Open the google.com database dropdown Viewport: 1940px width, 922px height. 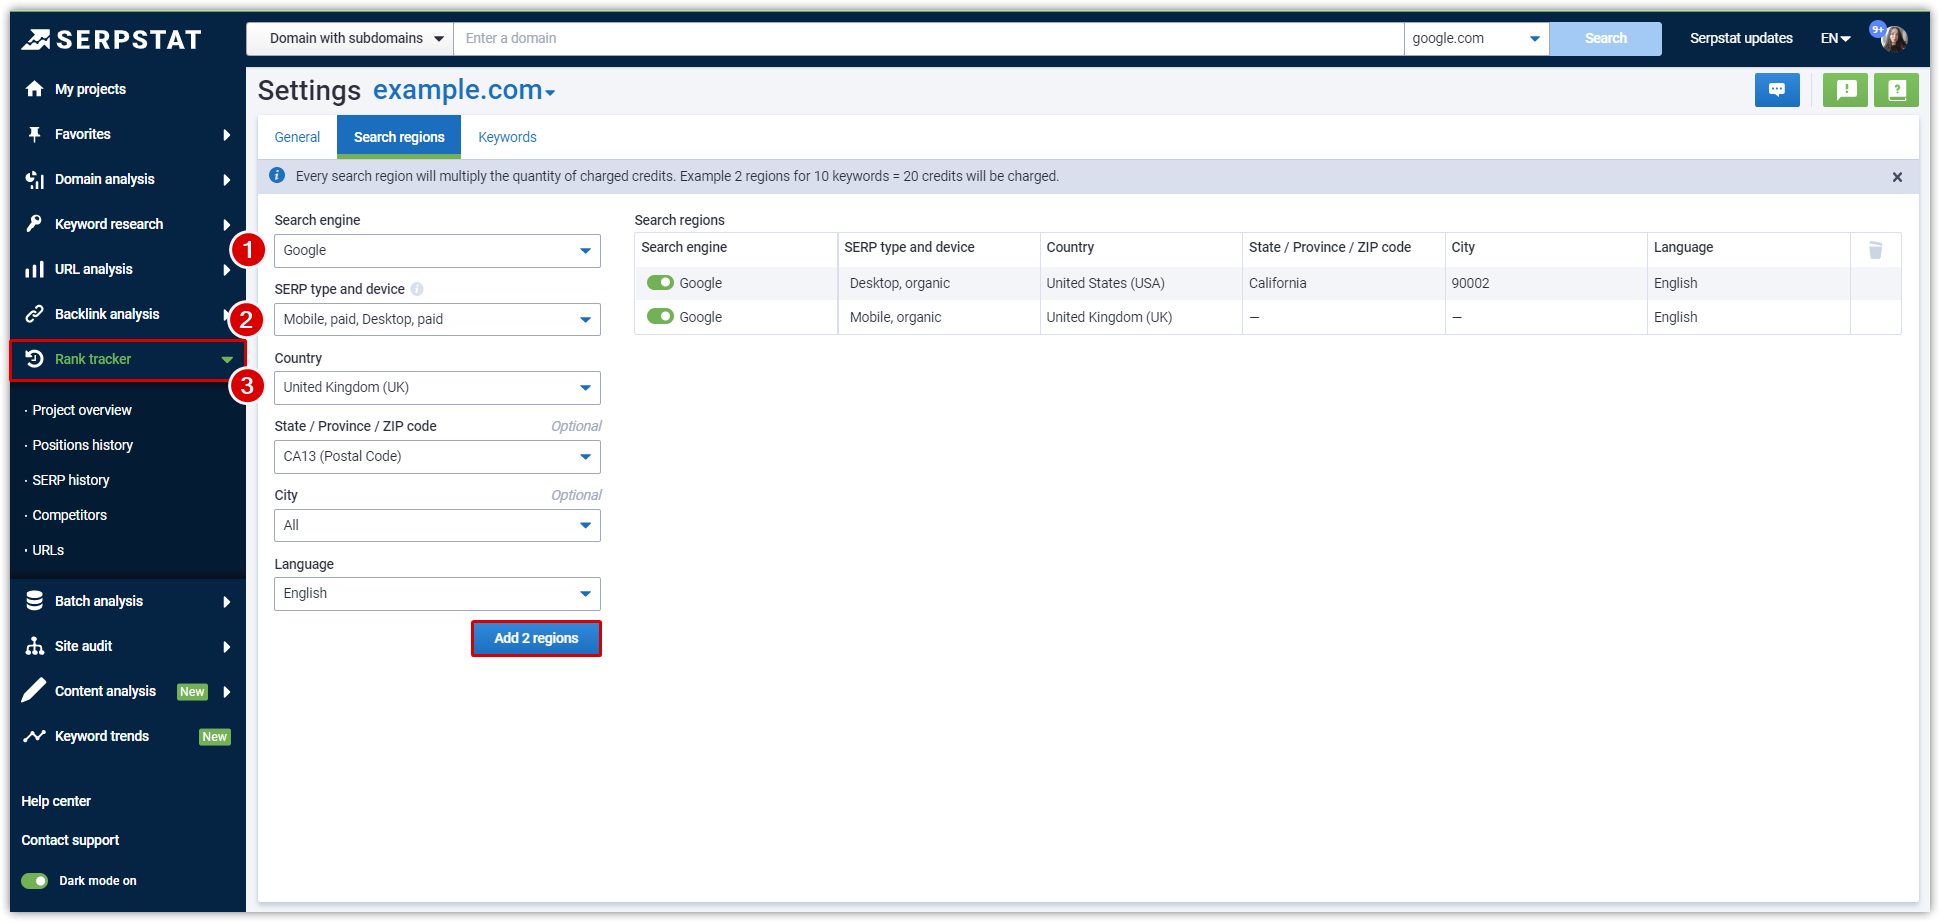coord(1476,39)
